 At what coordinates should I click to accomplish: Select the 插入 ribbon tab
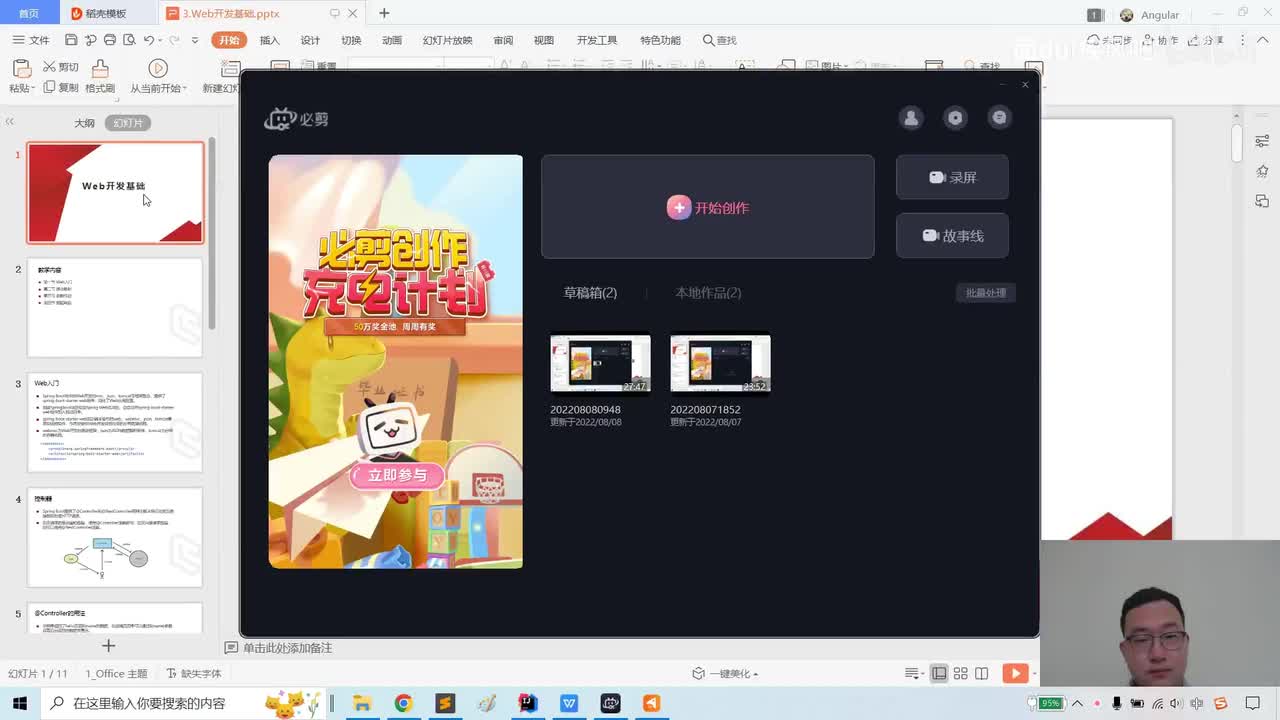270,40
